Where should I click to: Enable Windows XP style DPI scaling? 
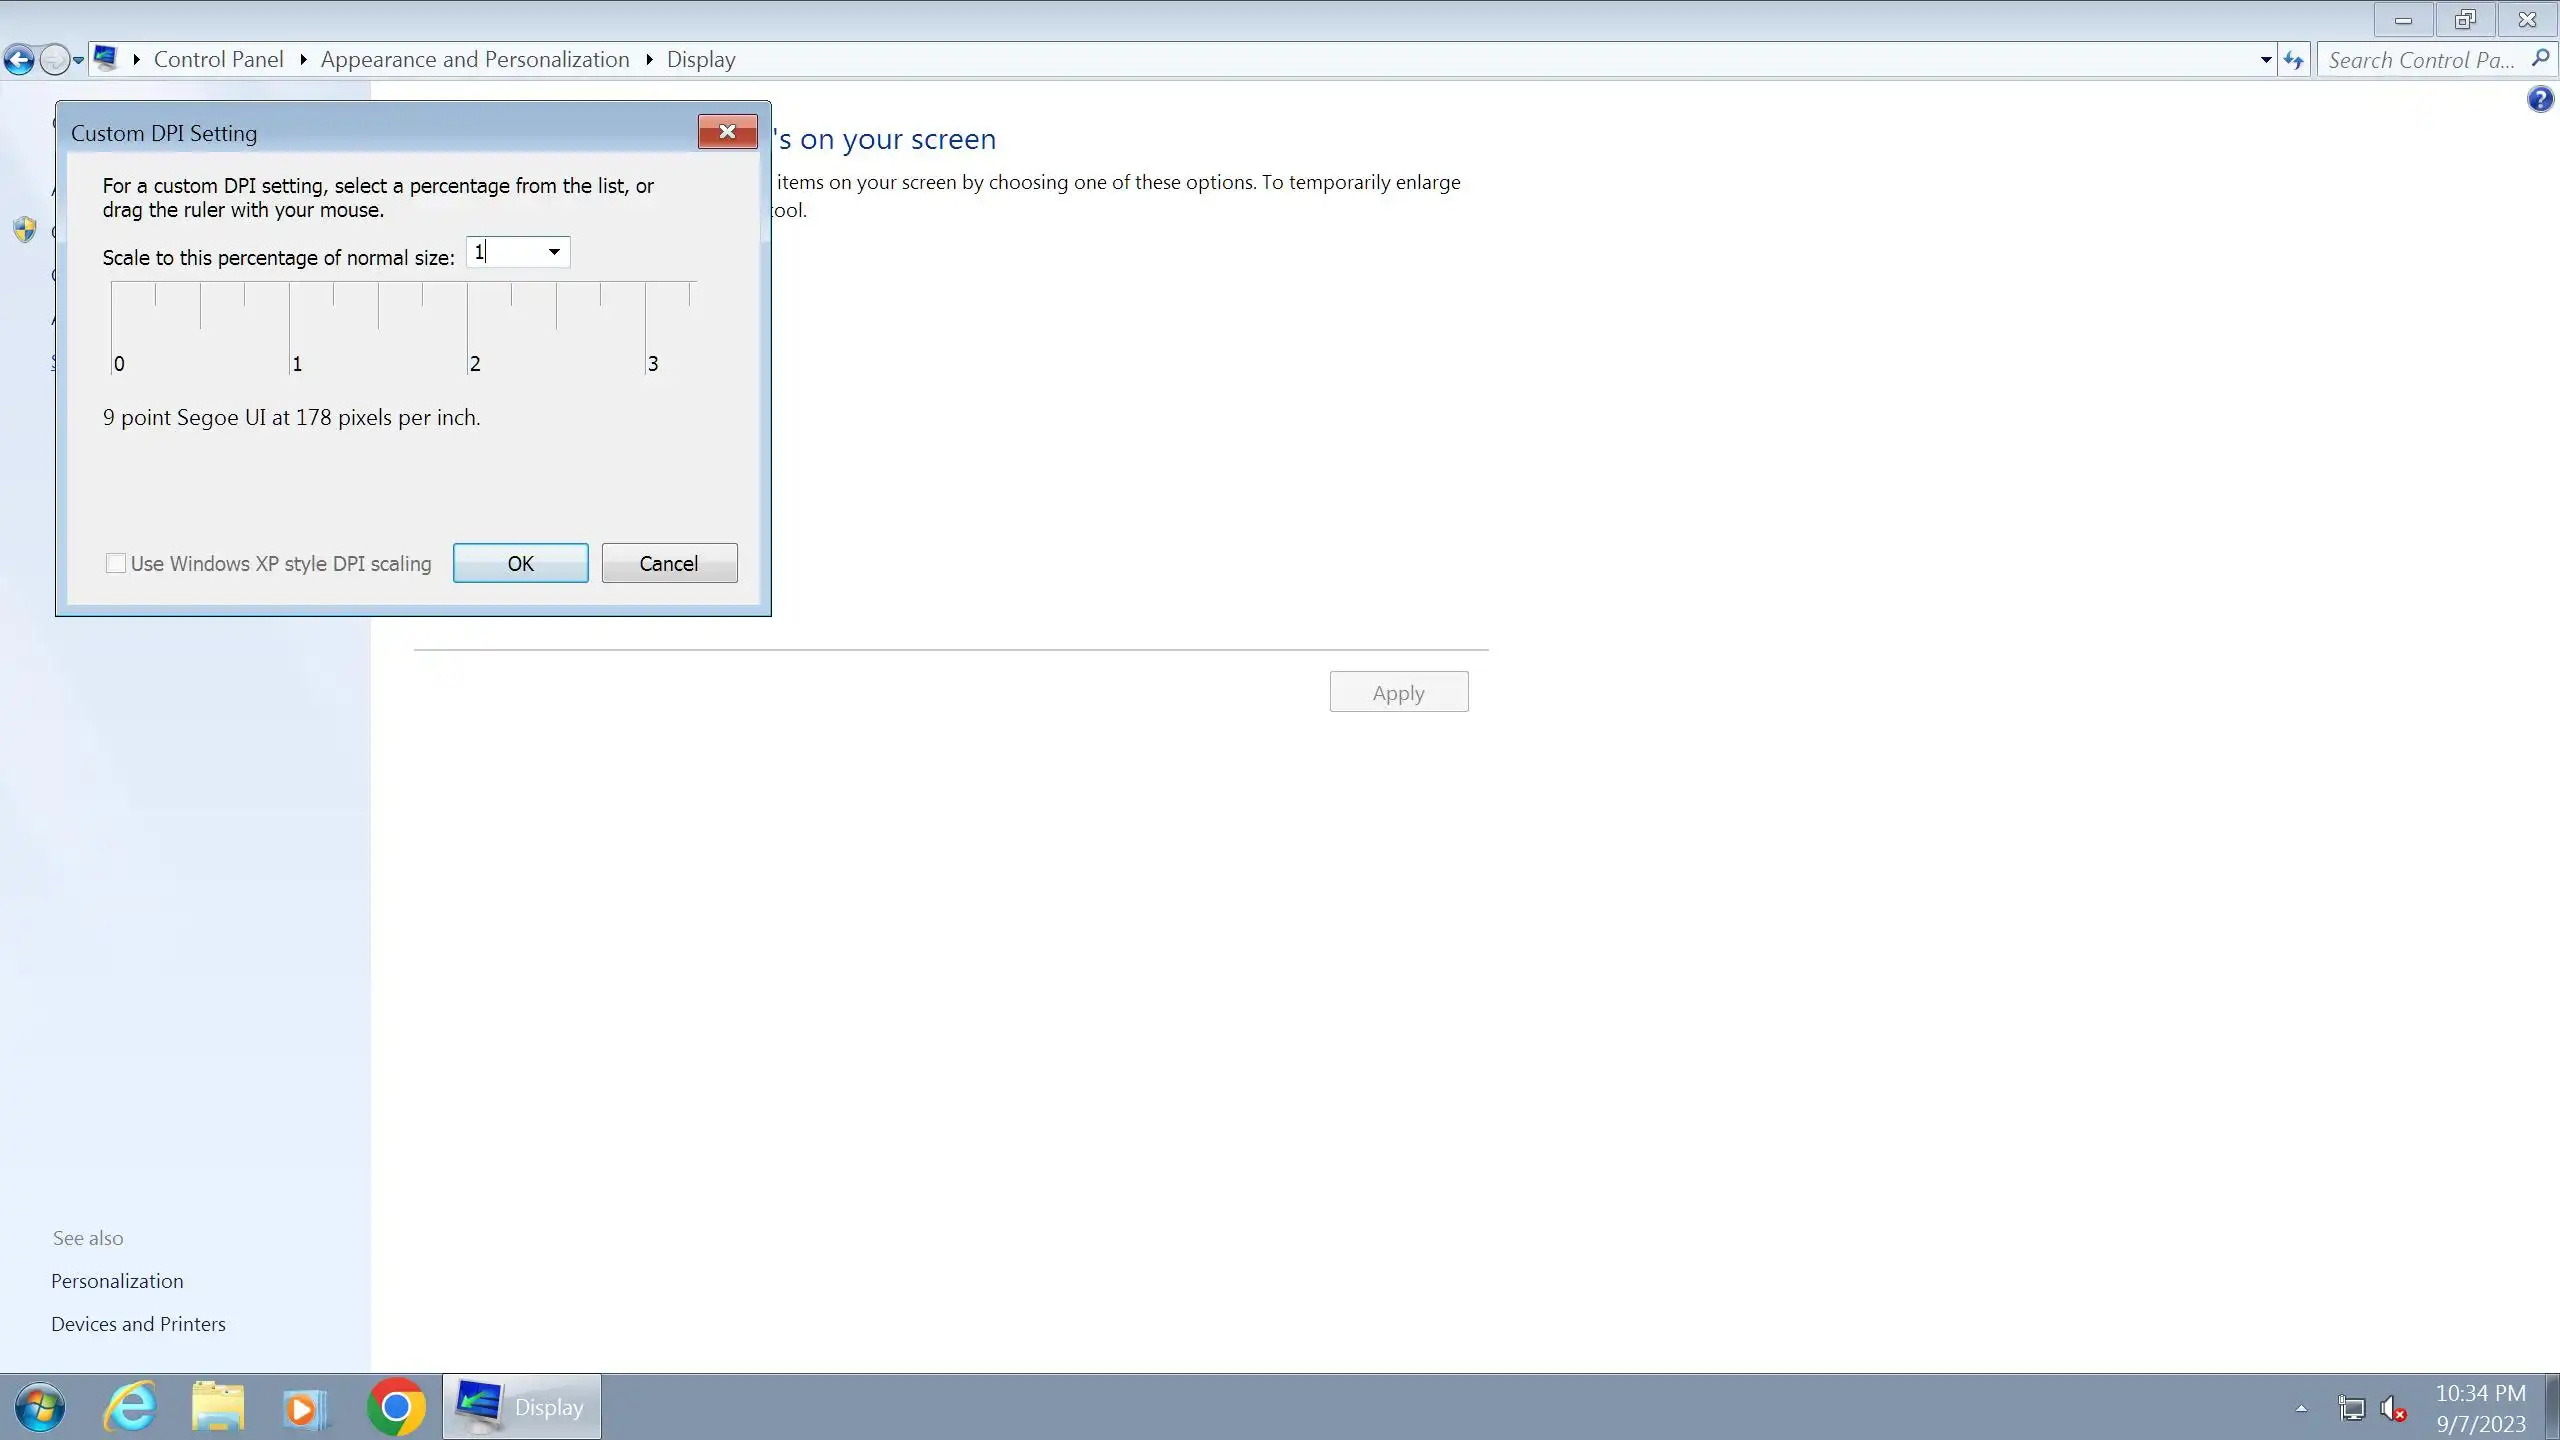click(x=116, y=563)
